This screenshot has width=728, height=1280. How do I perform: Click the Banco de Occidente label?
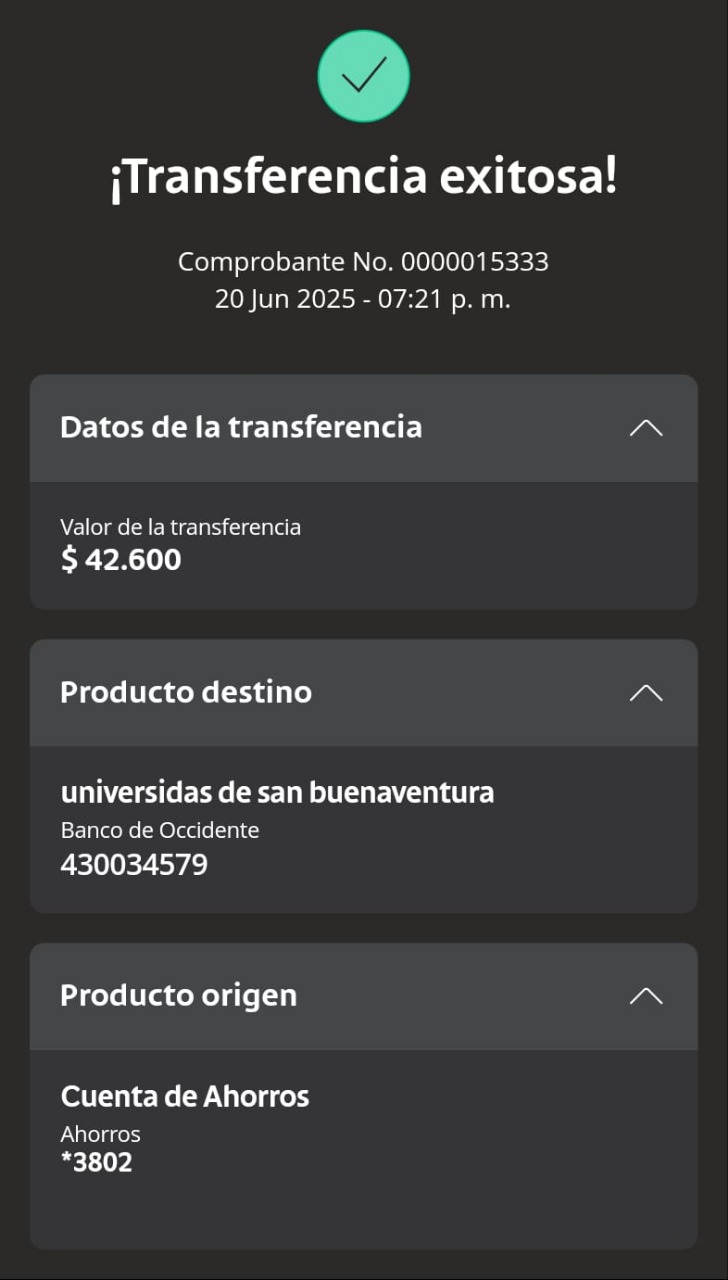click(160, 830)
